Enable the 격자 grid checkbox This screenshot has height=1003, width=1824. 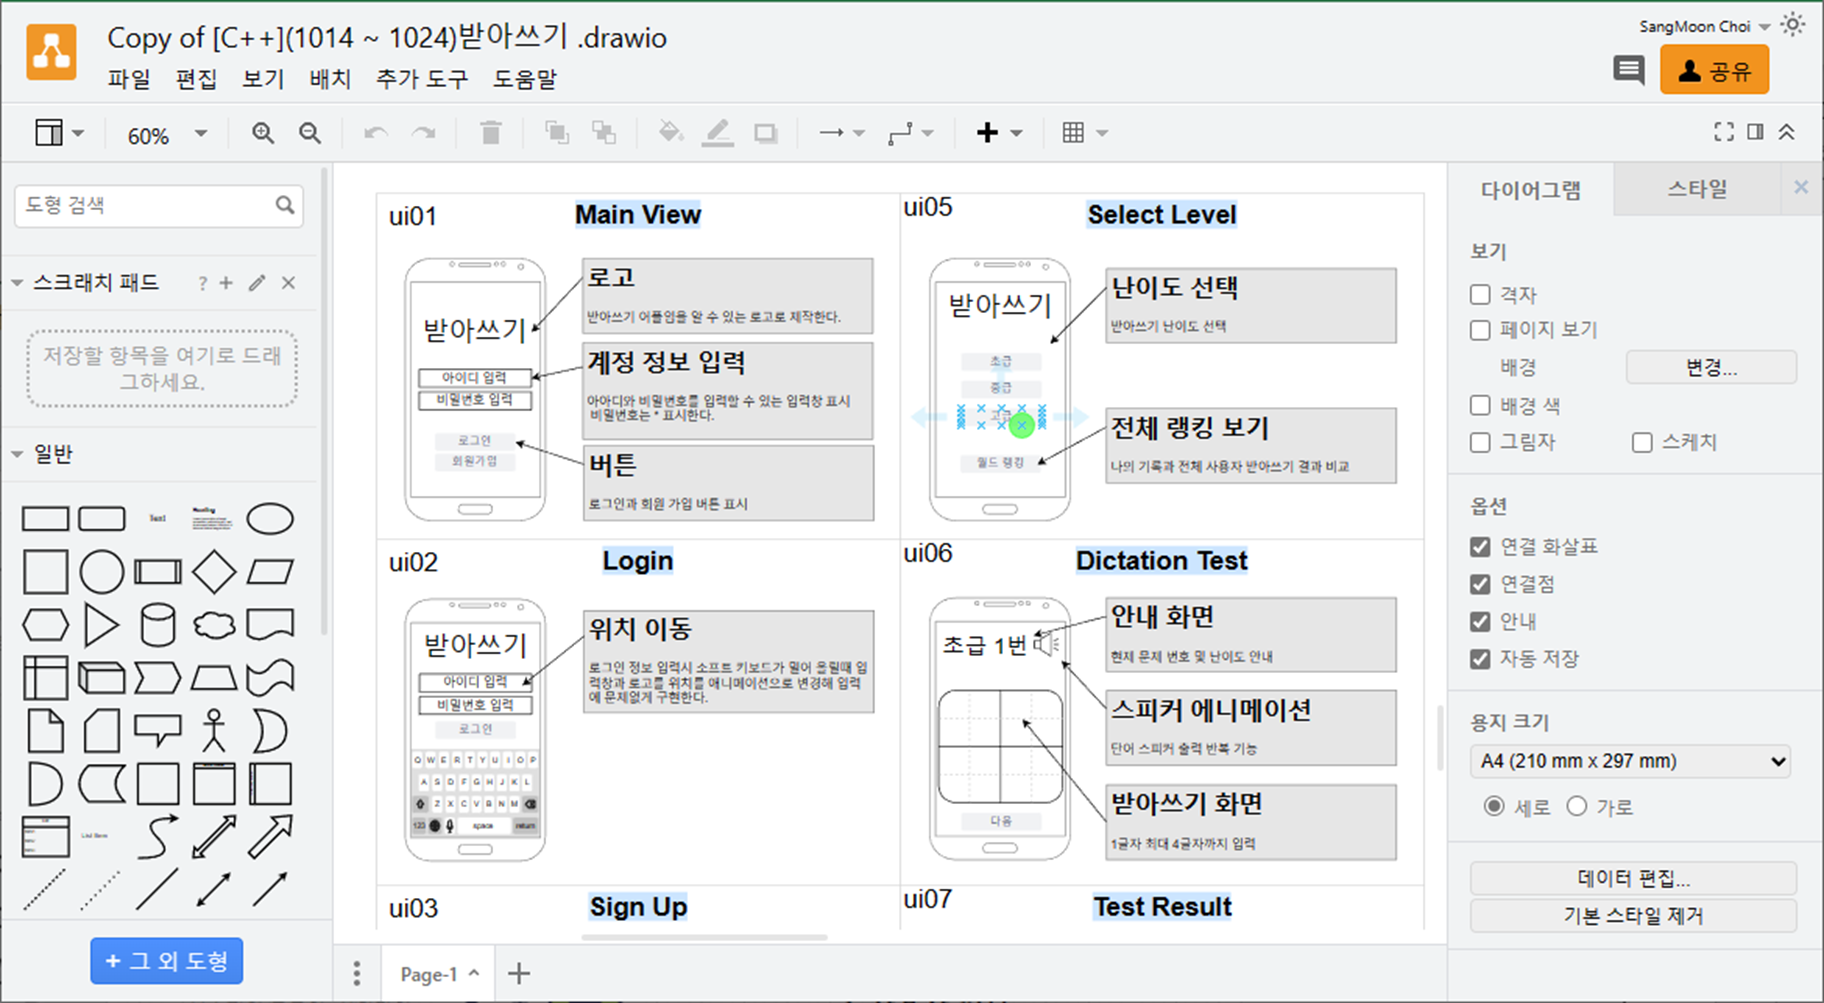coord(1480,294)
